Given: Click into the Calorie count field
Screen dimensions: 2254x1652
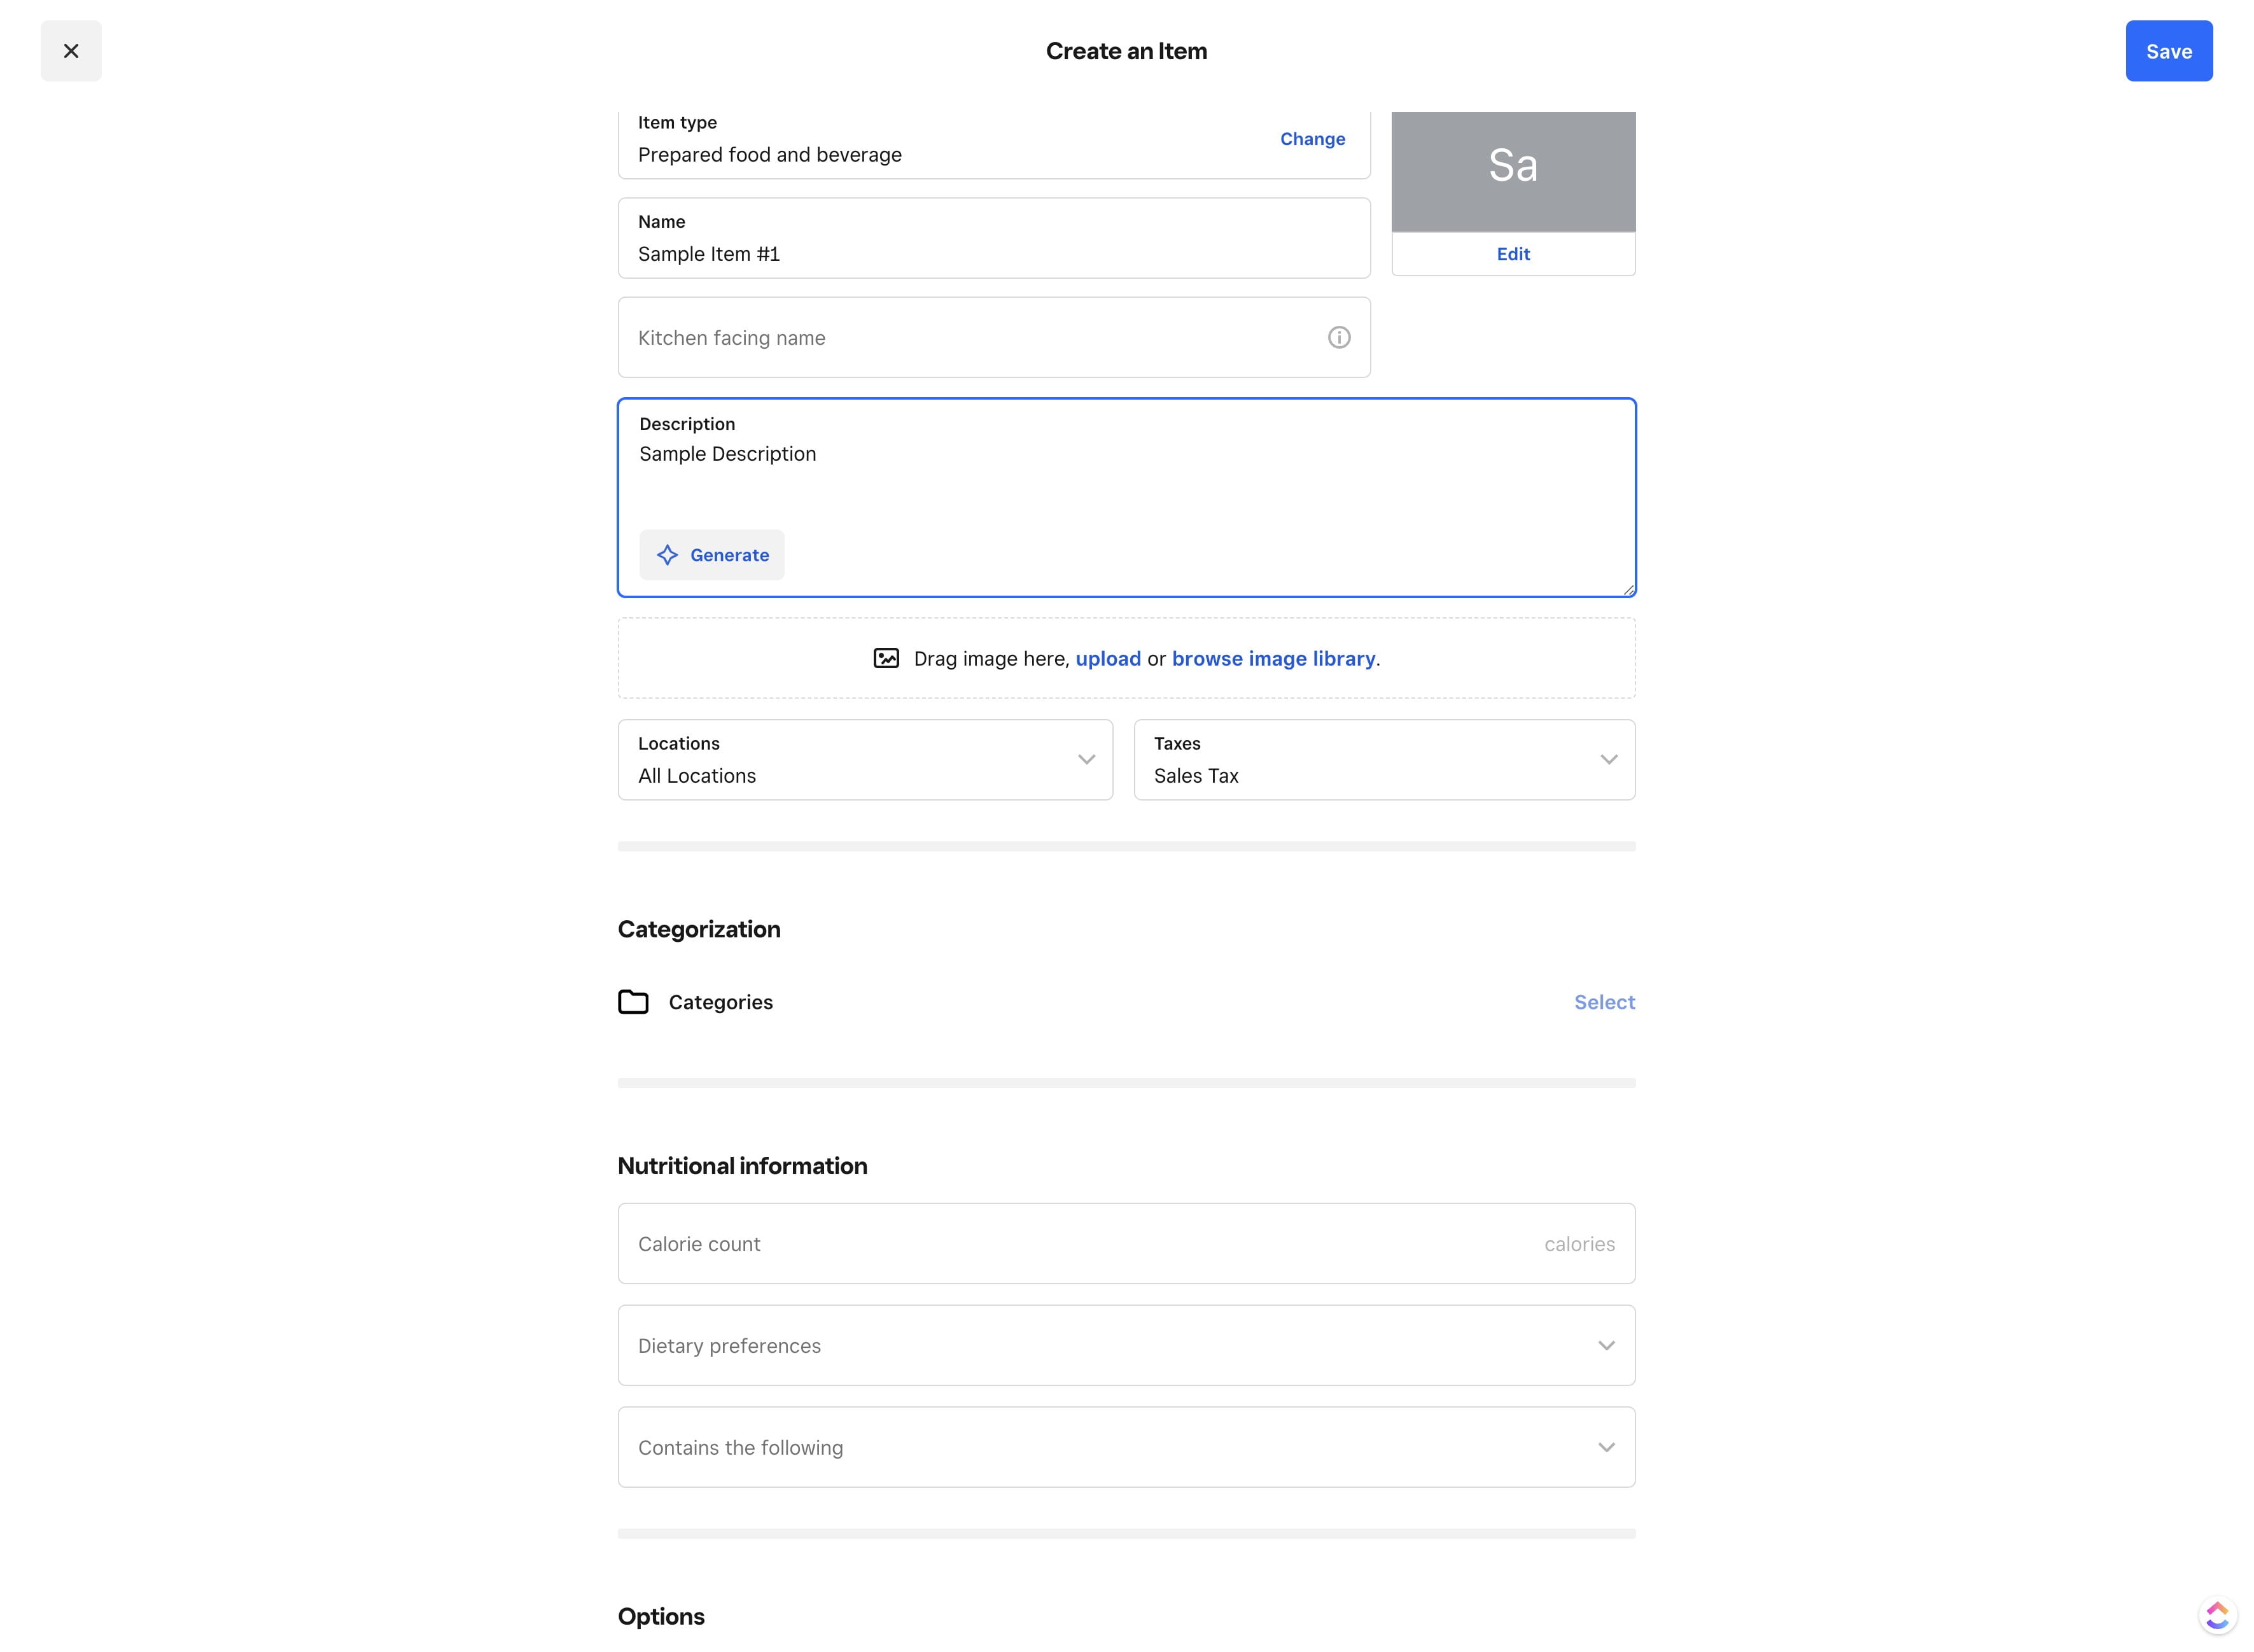Looking at the screenshot, I should 1080,1244.
